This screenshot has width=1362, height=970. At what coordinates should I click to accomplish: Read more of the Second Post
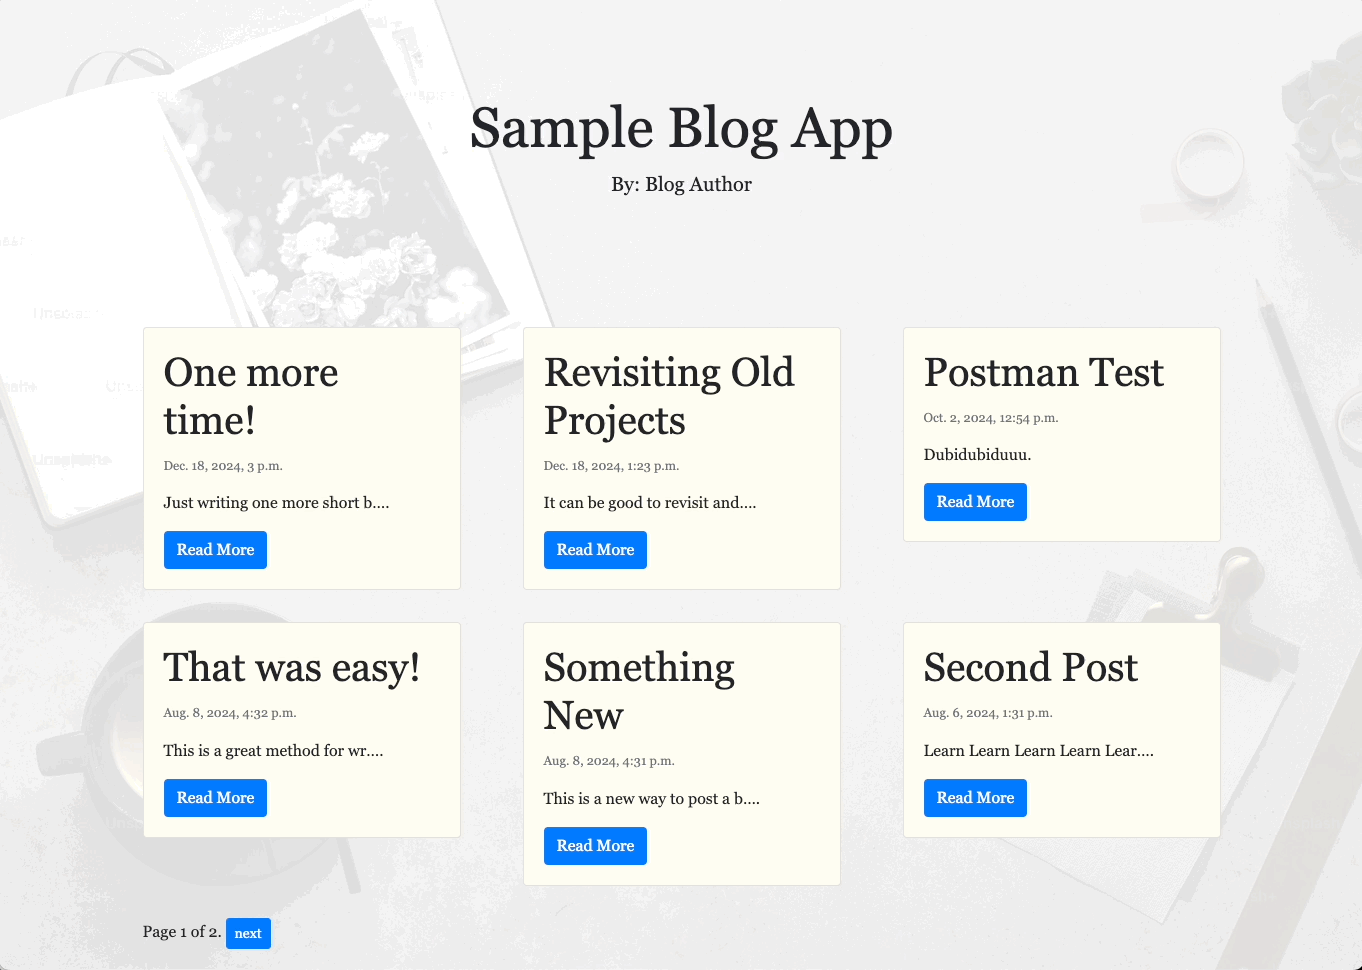click(975, 798)
